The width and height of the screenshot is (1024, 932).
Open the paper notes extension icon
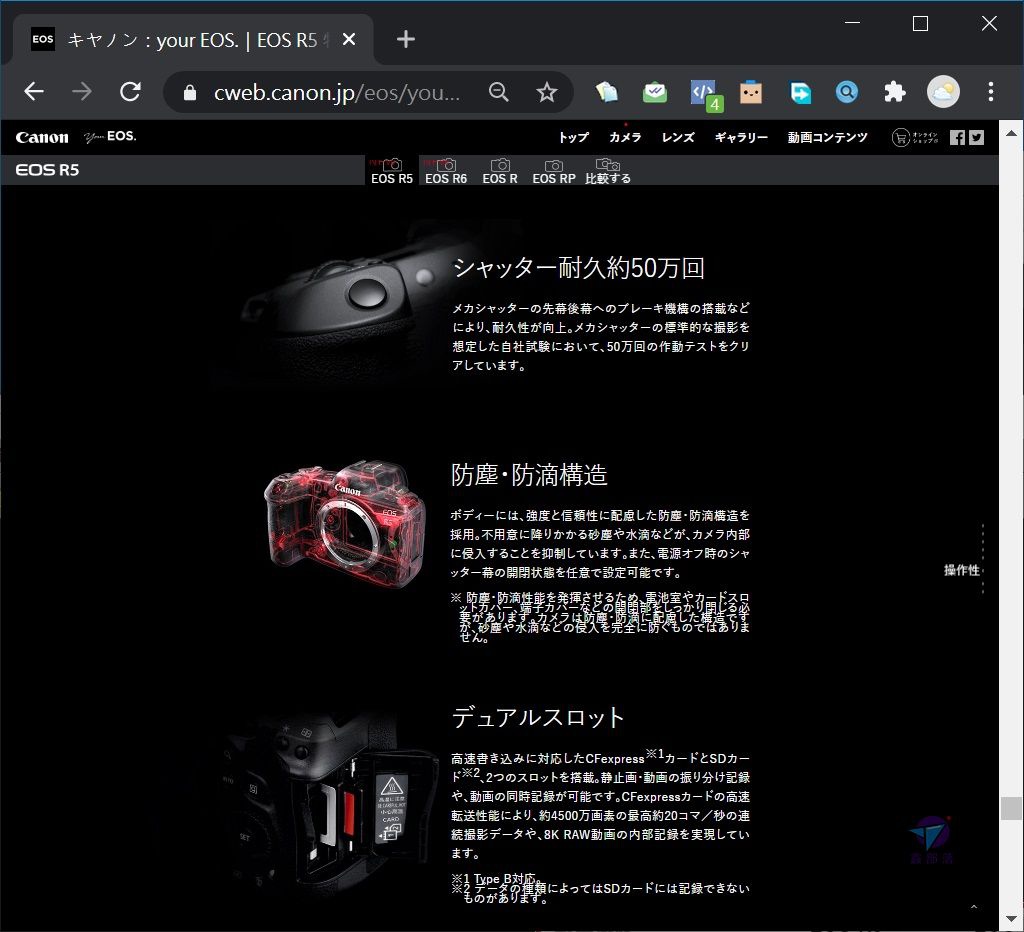607,92
